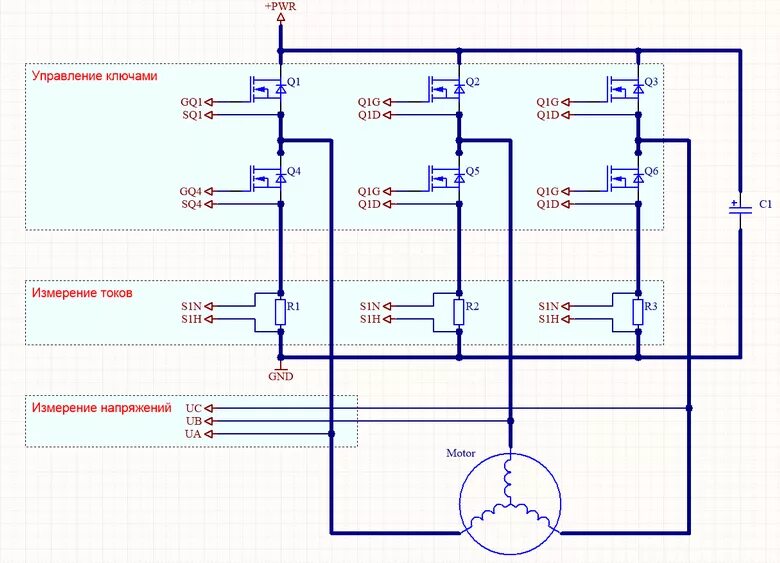This screenshot has width=780, height=563.
Task: Click the 'GQ1' net label text
Action: 192,102
